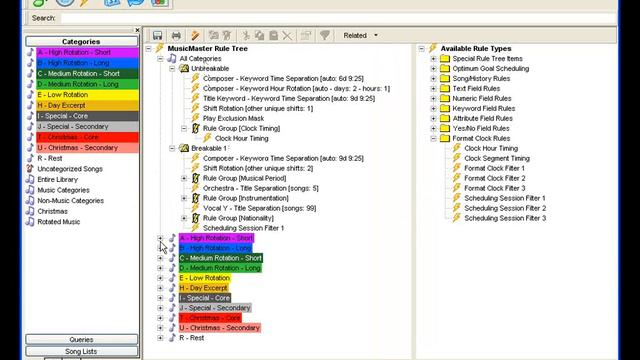Viewport: 640px width, 360px height.
Task: Expand Rule Group [Nationality]
Action: click(x=184, y=218)
